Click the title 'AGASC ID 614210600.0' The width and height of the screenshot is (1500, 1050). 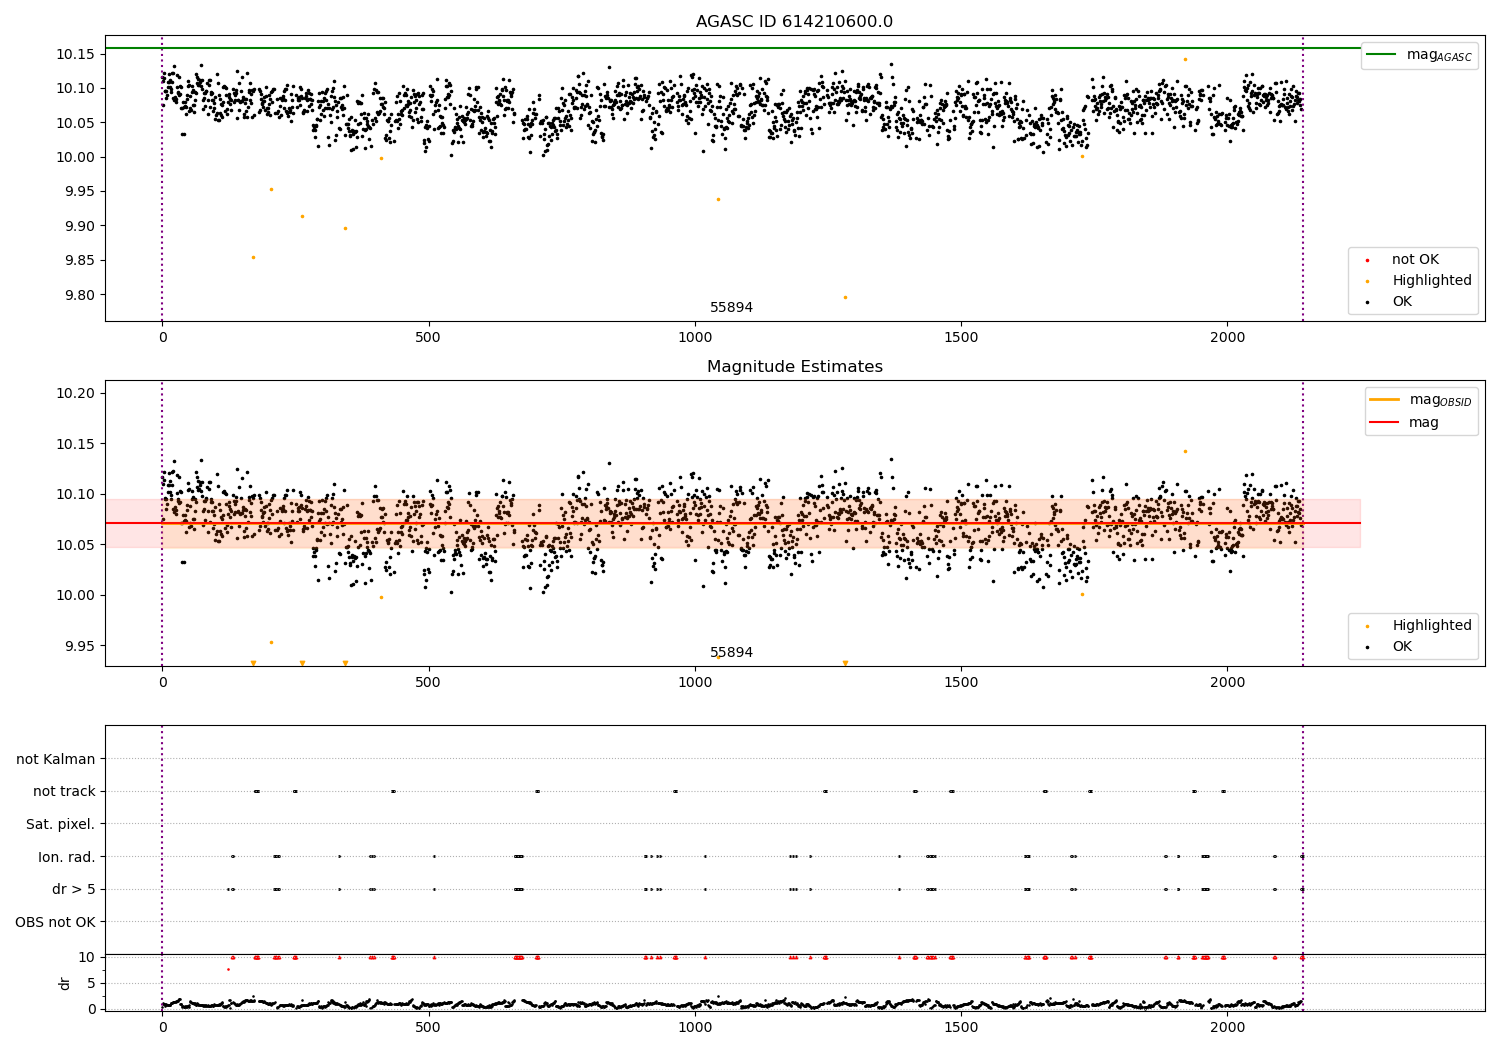794,22
